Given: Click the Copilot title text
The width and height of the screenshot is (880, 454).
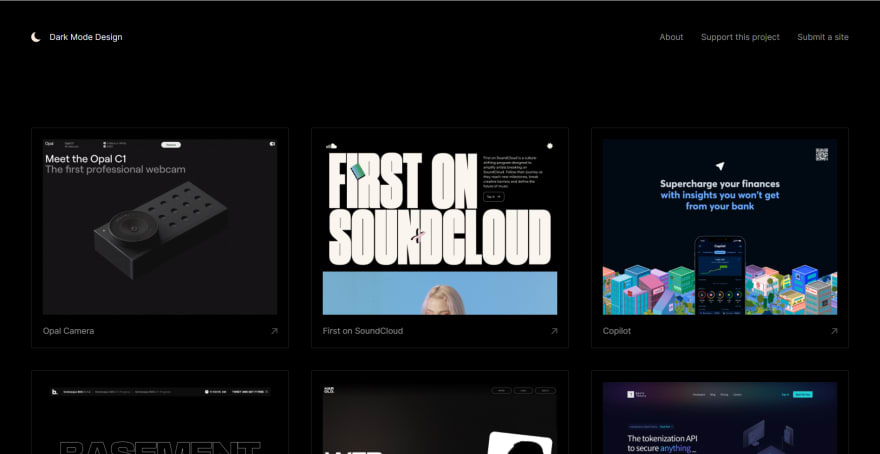Looking at the screenshot, I should (617, 331).
